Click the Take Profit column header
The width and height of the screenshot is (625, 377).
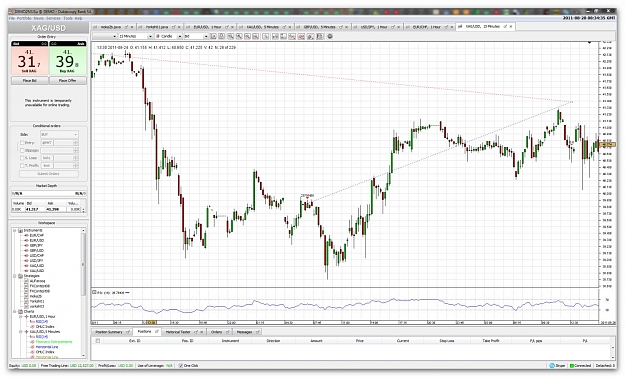click(x=491, y=341)
